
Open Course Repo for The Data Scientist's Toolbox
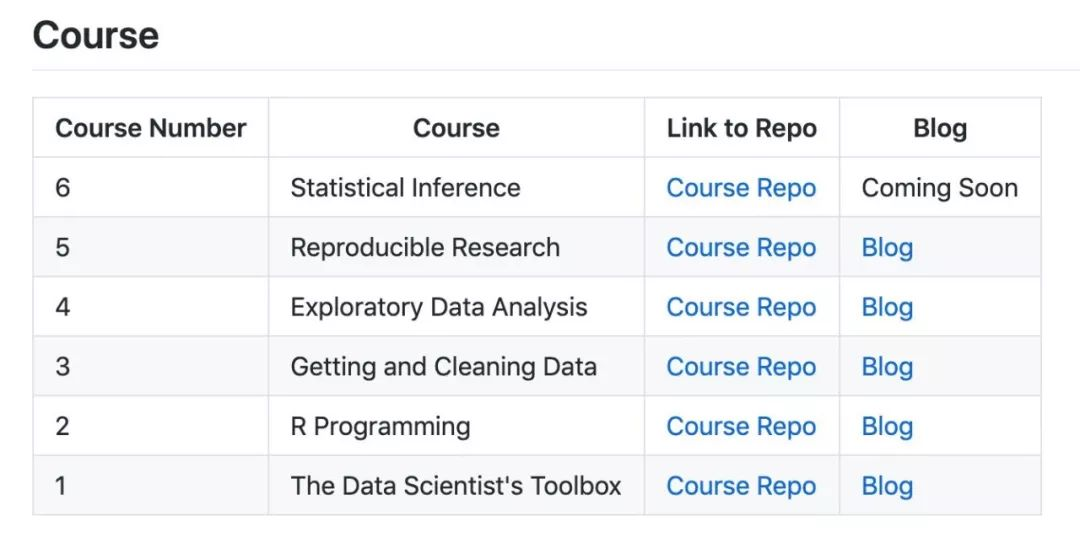(x=741, y=486)
